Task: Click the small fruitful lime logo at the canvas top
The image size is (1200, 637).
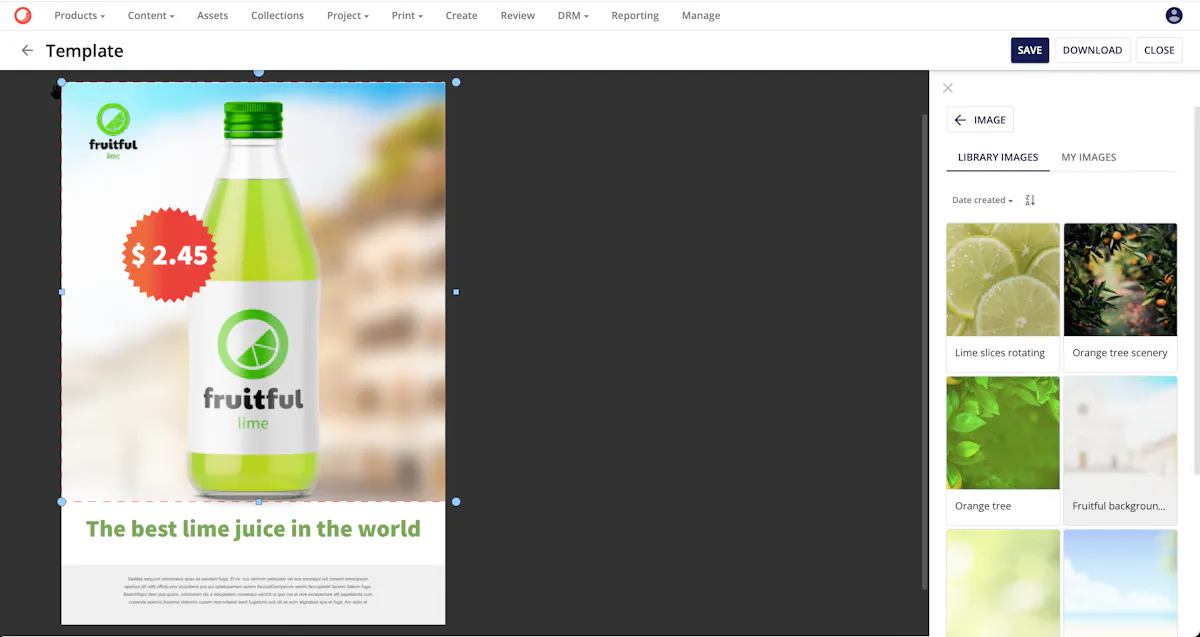Action: tap(113, 131)
